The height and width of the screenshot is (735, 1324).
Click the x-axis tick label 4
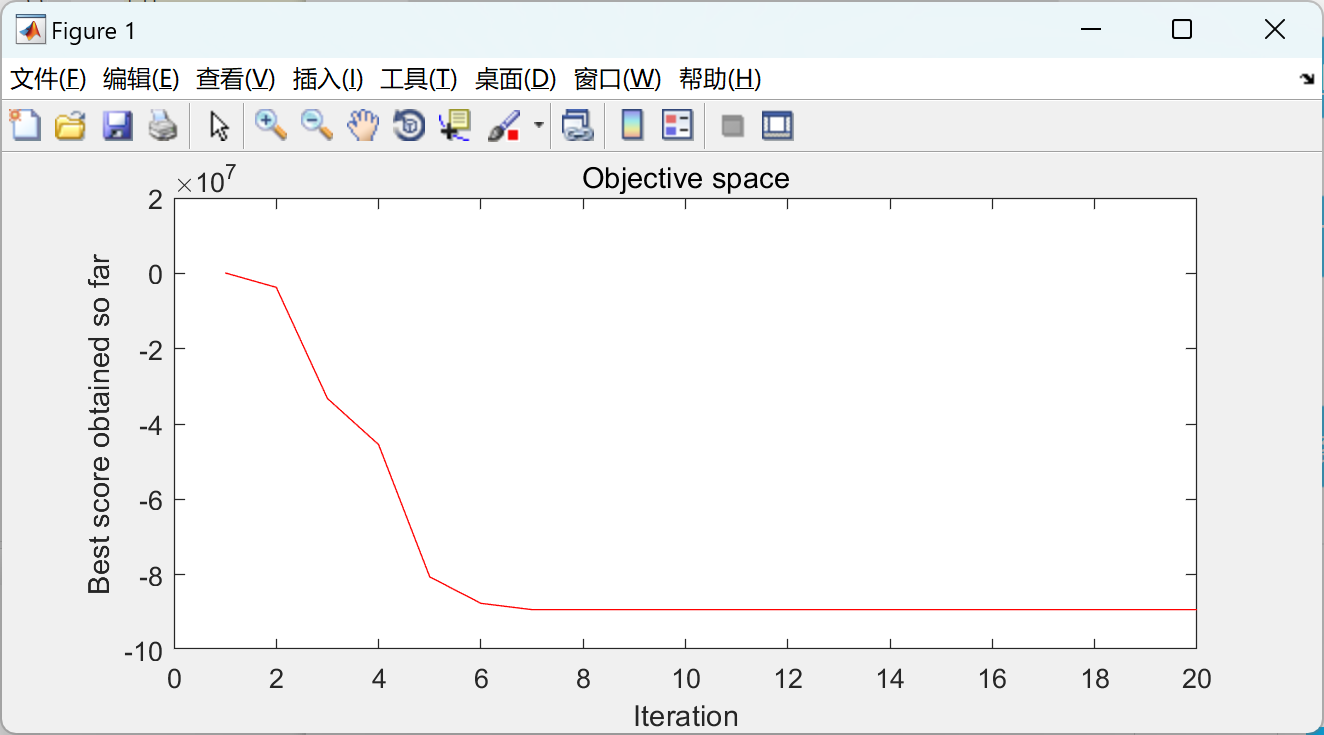[378, 679]
